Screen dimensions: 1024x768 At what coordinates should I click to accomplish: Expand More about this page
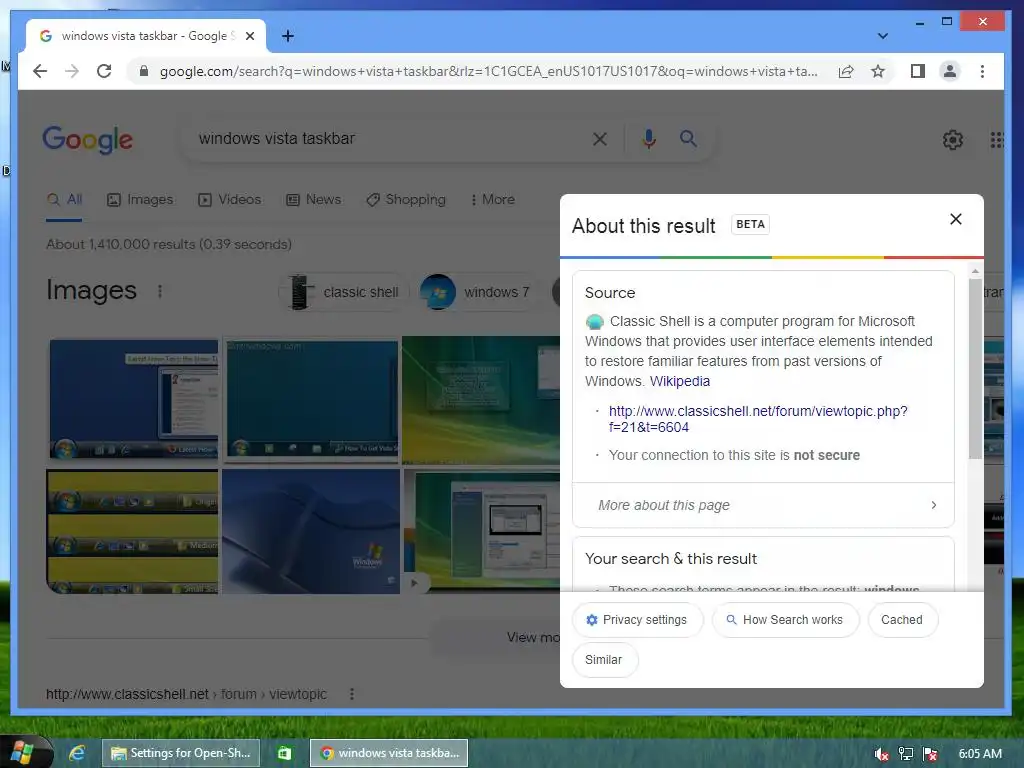pyautogui.click(x=763, y=505)
